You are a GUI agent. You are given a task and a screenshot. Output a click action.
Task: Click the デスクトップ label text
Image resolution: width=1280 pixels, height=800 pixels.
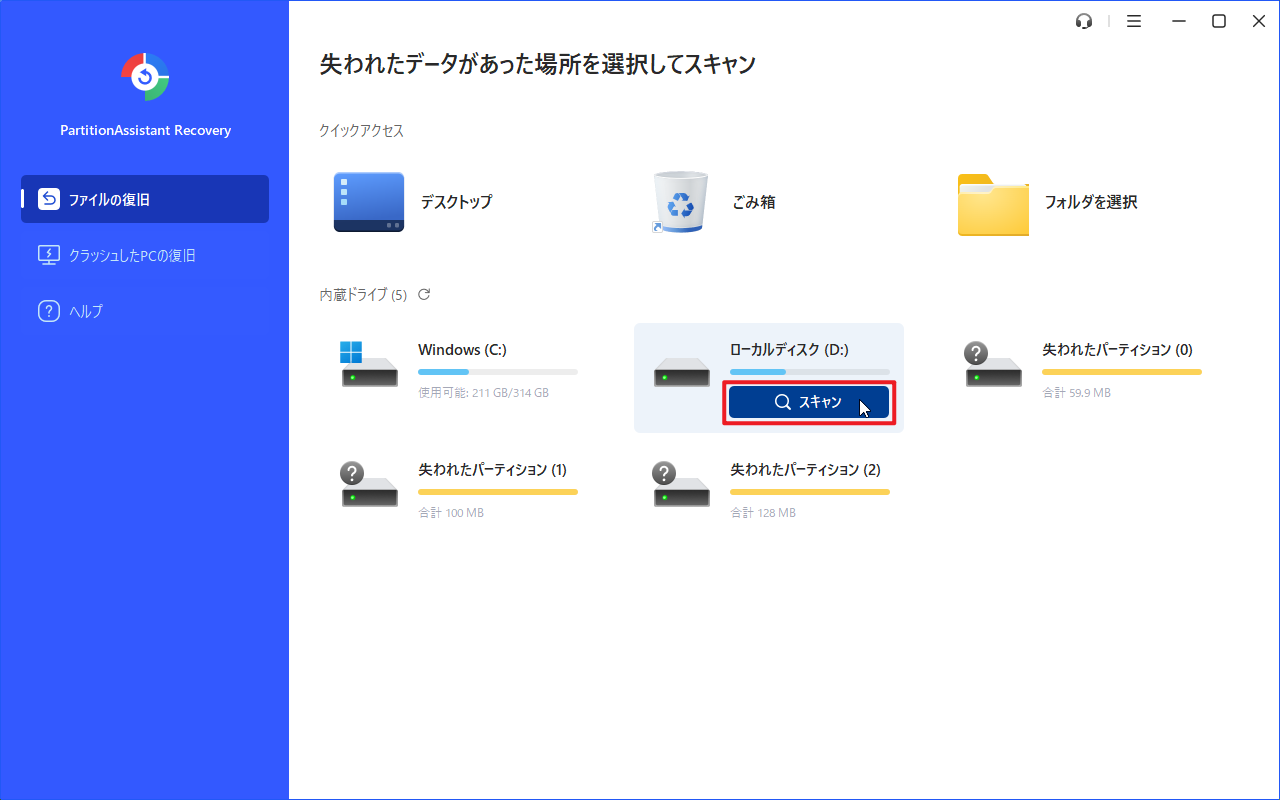click(456, 202)
